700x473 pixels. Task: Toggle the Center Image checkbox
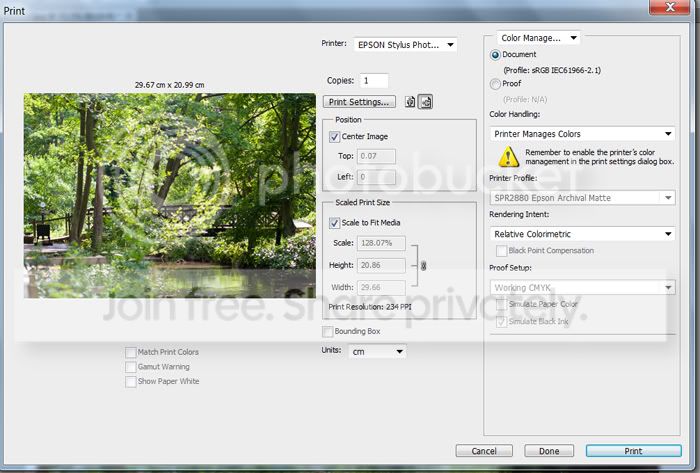coord(335,137)
